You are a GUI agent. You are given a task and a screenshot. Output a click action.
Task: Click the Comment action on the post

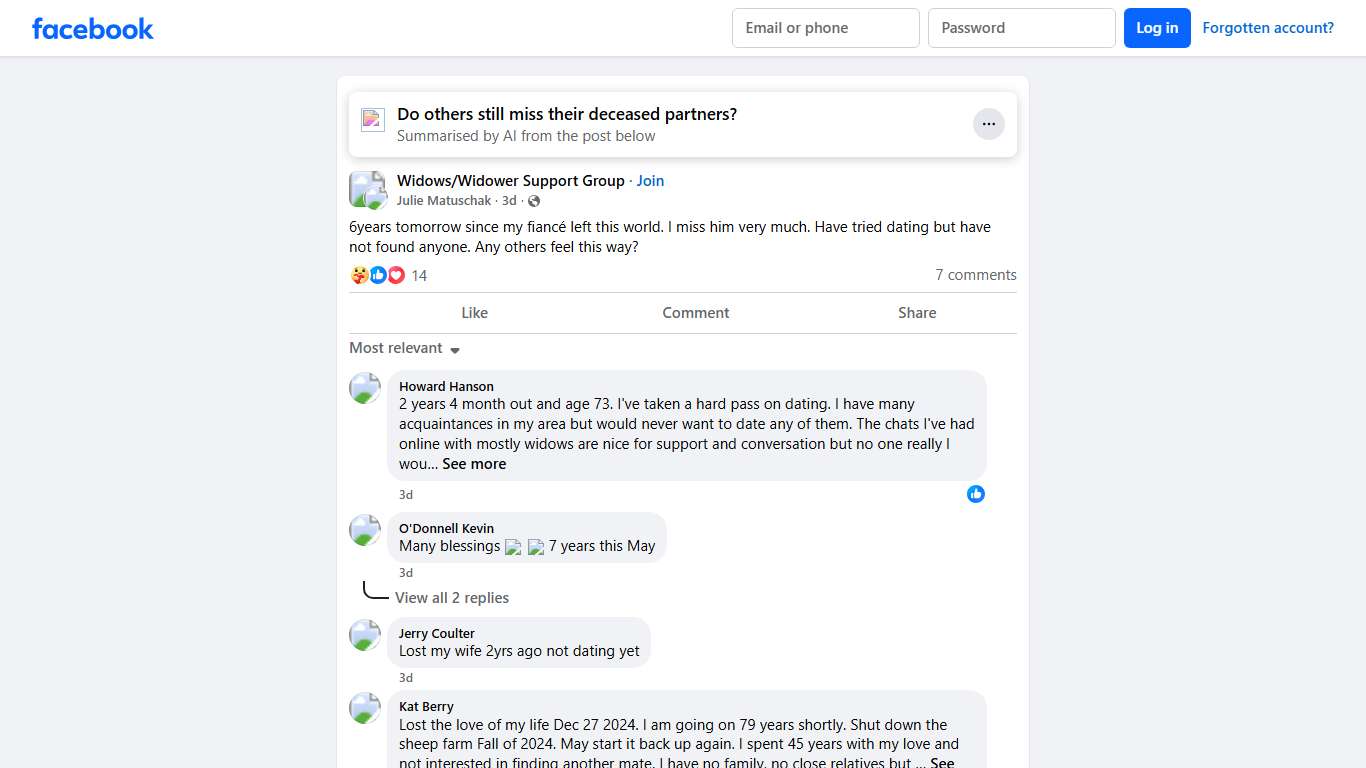click(x=695, y=313)
